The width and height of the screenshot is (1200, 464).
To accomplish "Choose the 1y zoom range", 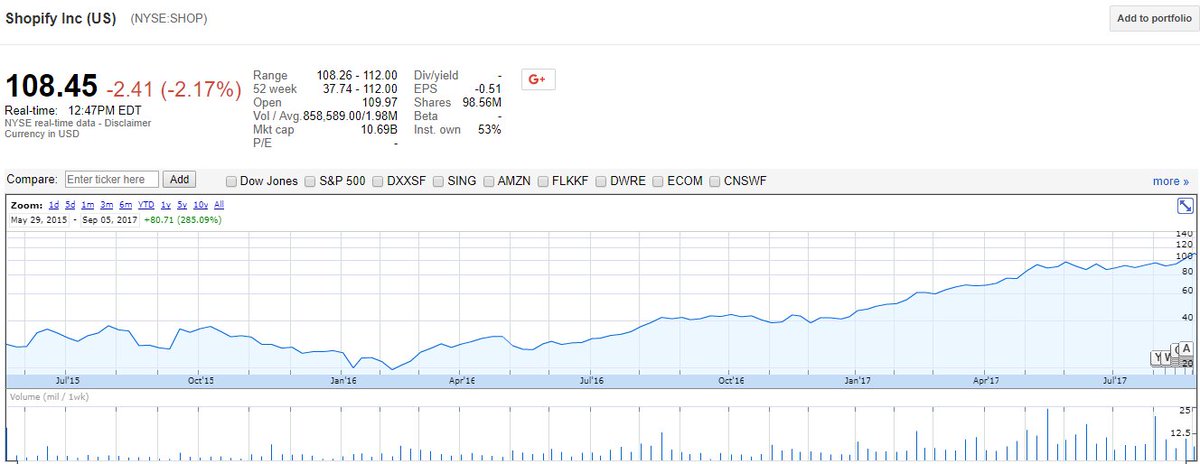I will click(x=166, y=205).
